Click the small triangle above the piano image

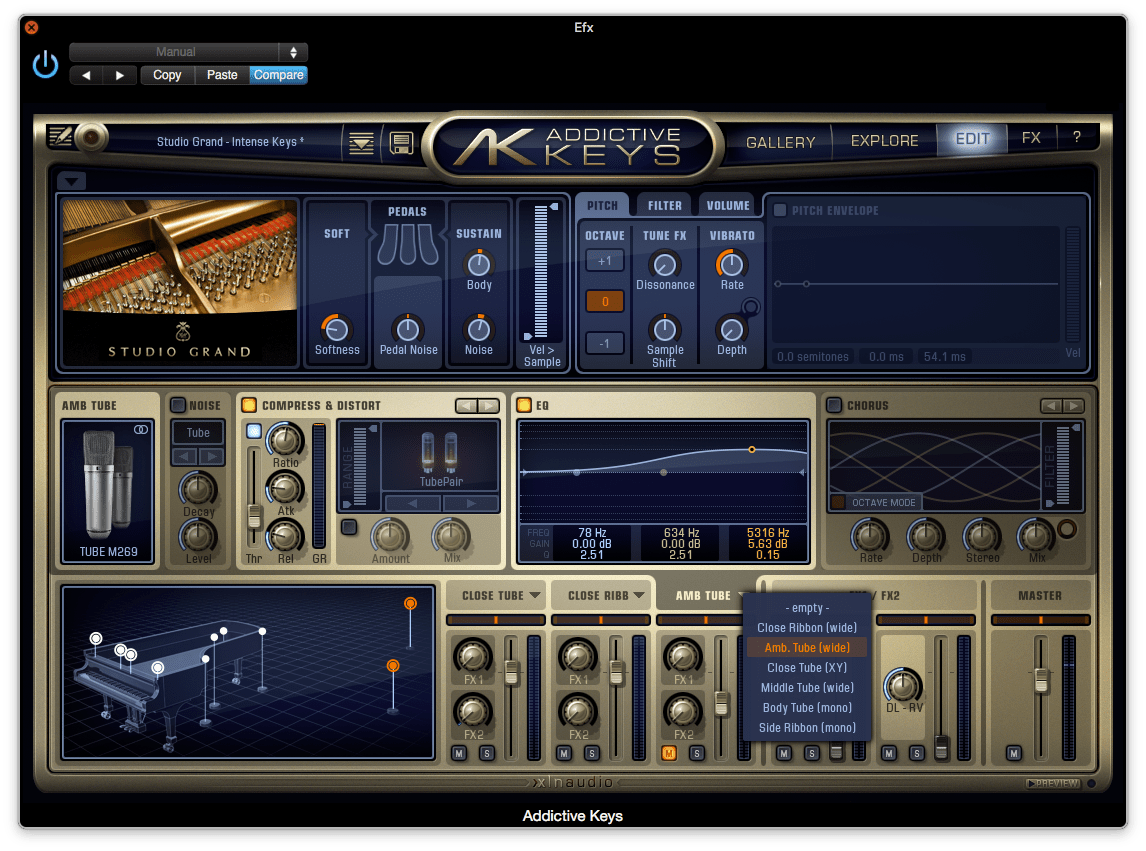[72, 180]
